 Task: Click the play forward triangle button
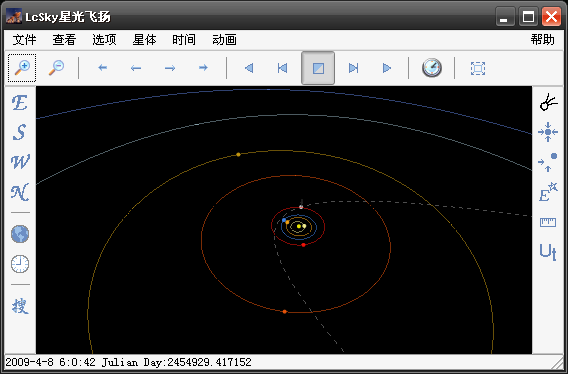[387, 68]
